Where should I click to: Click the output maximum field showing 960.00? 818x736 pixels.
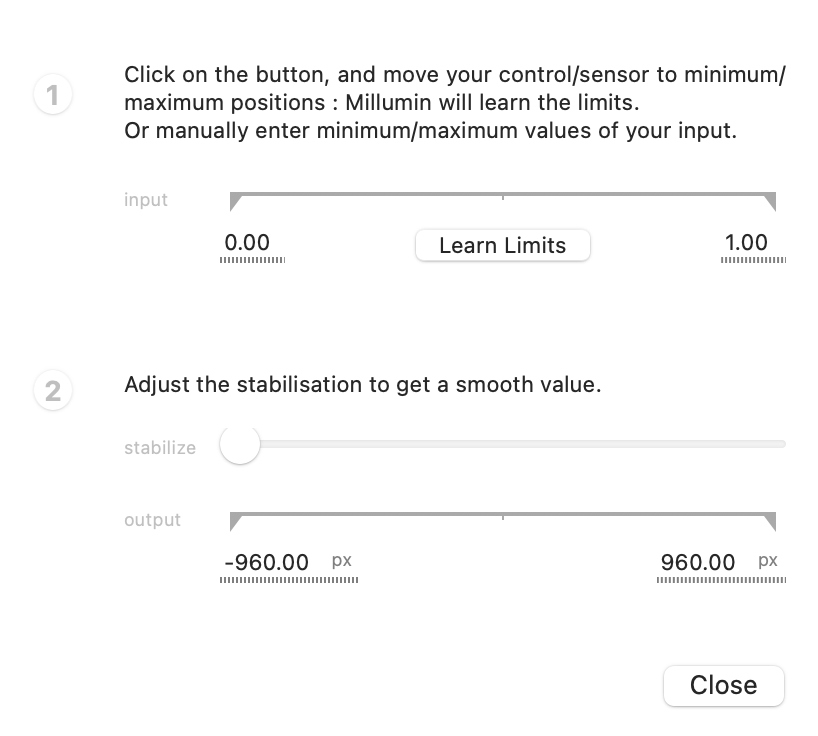698,562
